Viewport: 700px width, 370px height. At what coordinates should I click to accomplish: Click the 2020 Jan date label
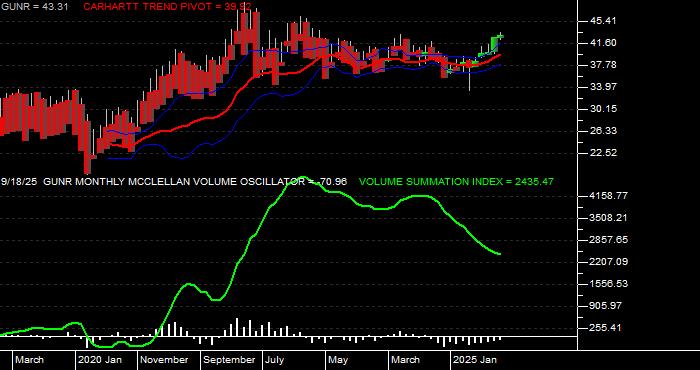[100, 360]
